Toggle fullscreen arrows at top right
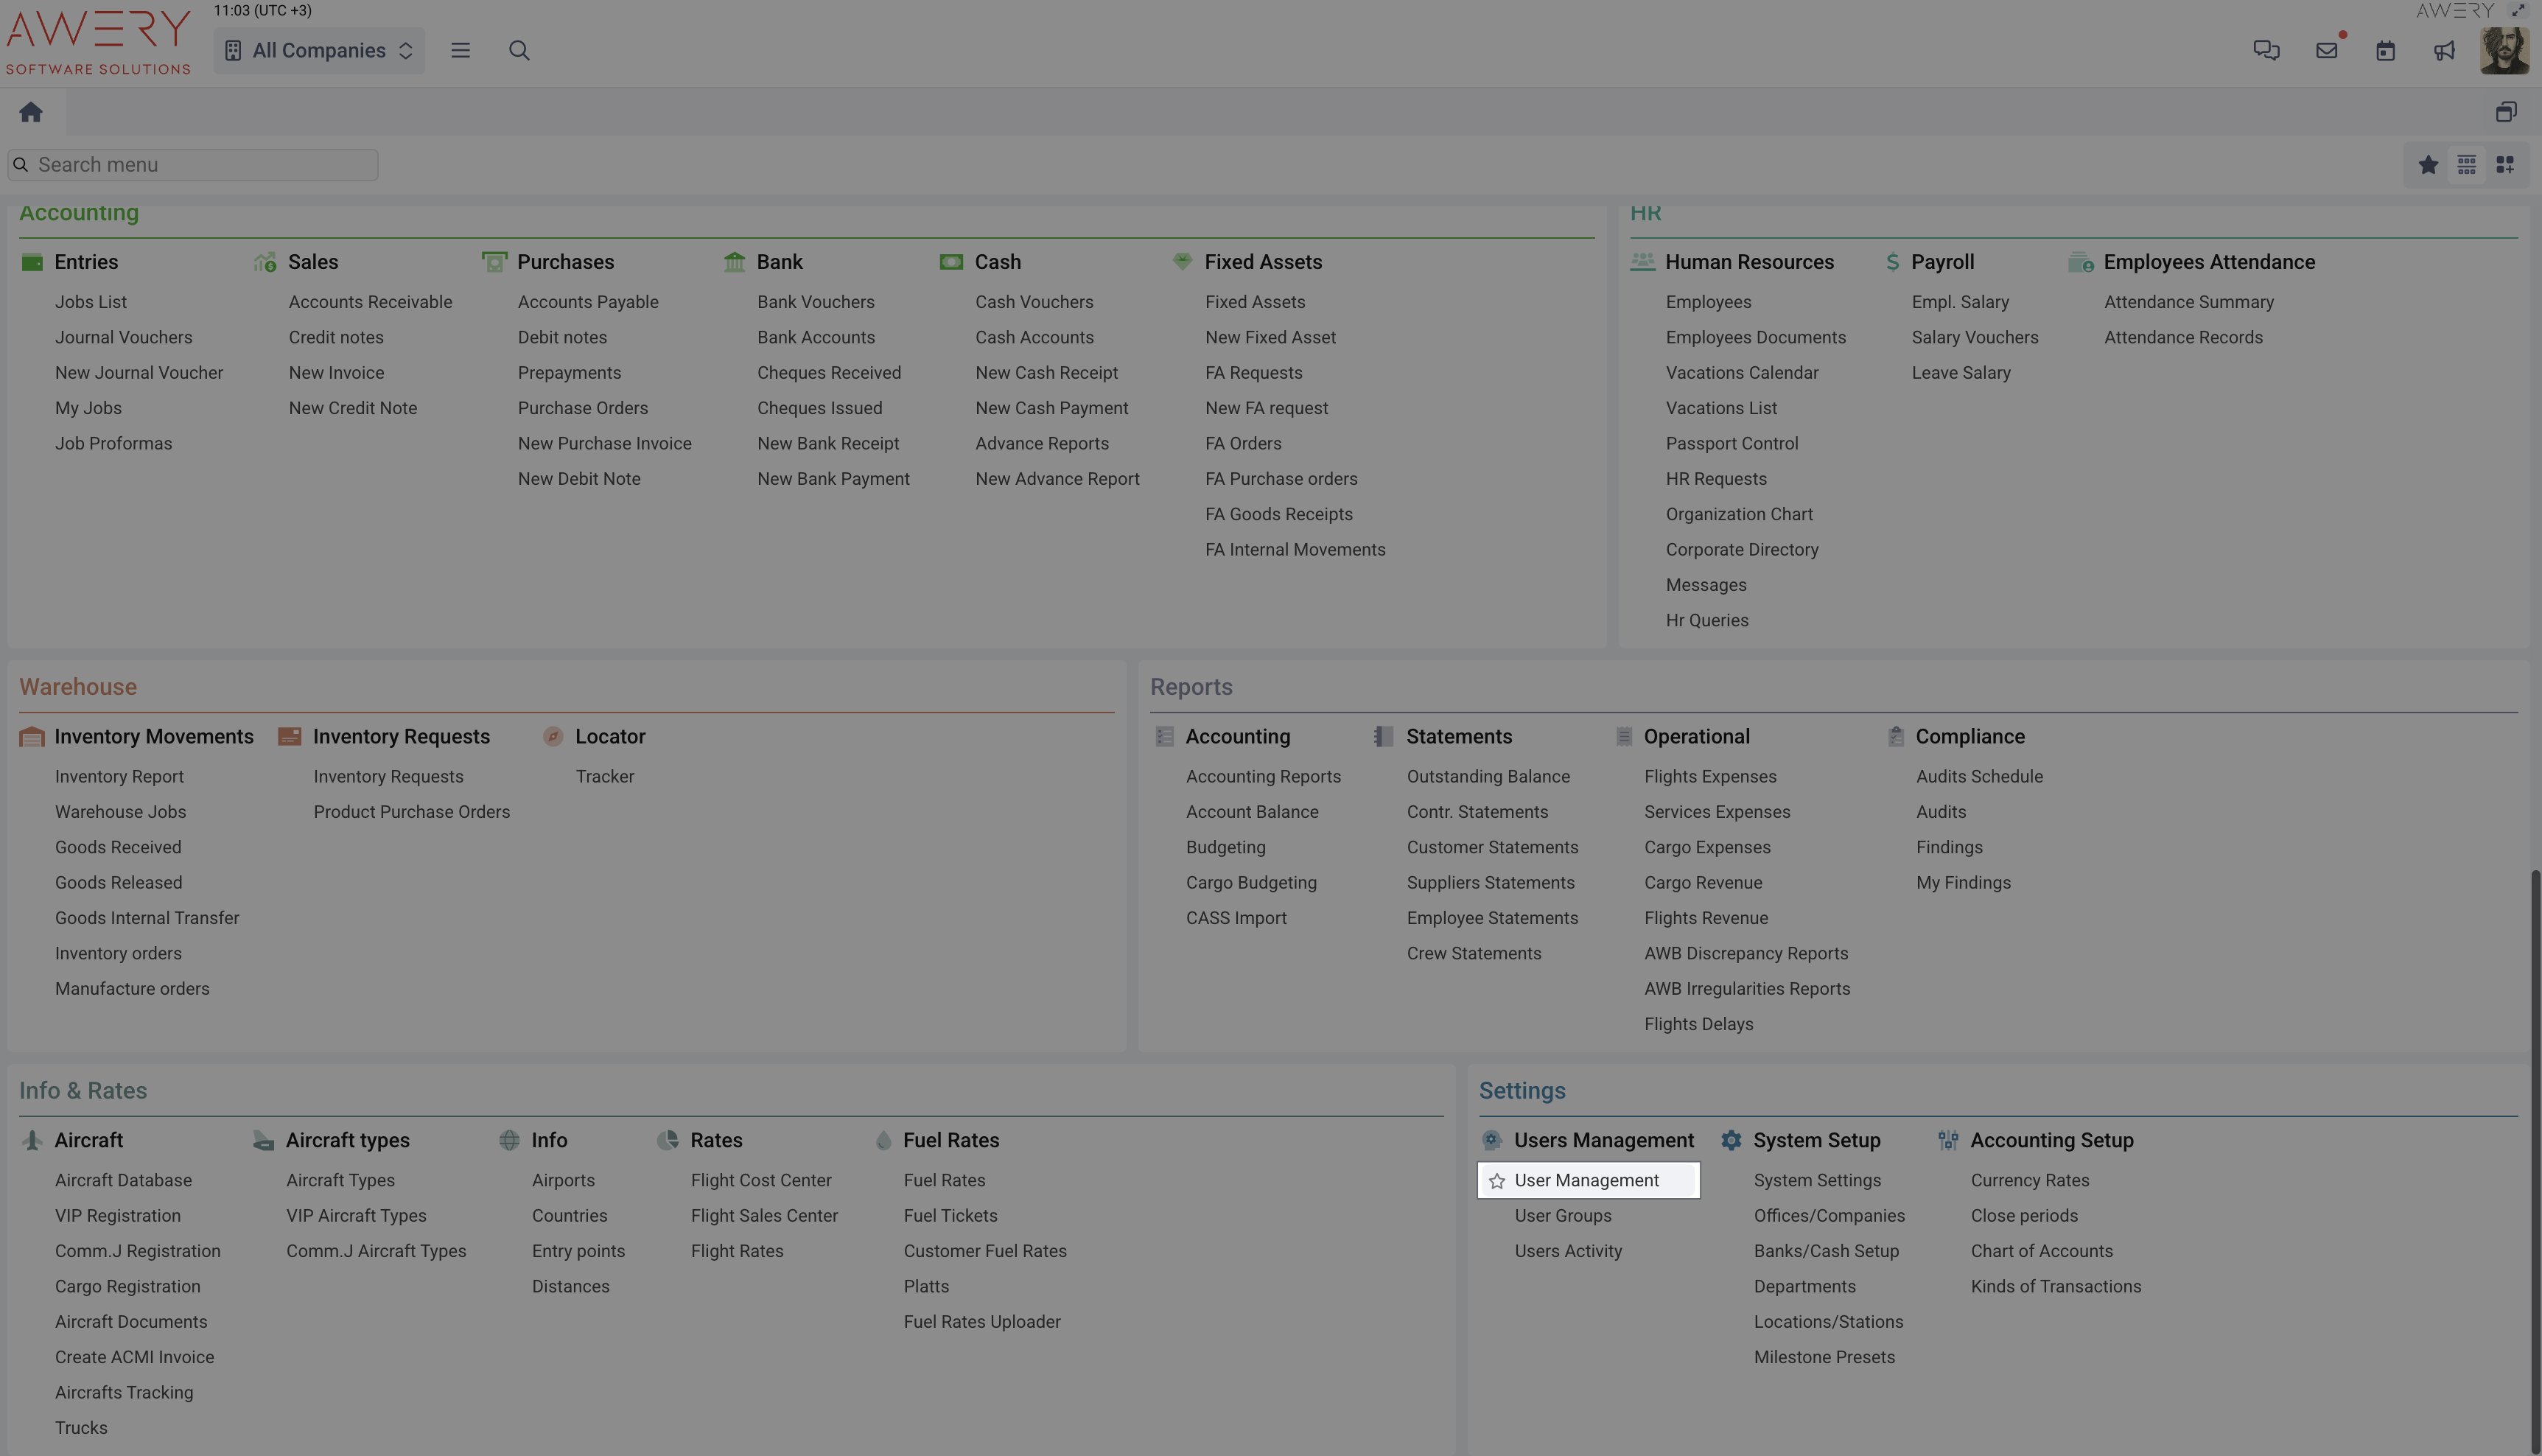 [2517, 11]
